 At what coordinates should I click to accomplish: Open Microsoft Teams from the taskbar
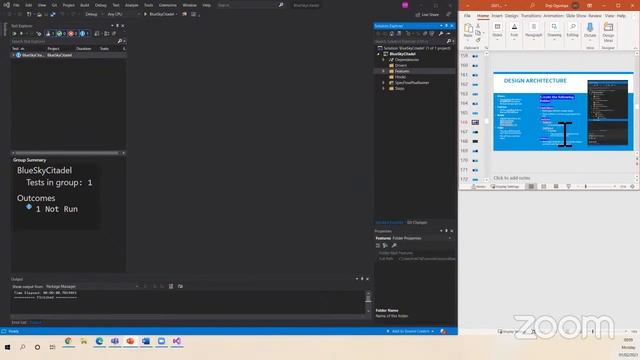[x=115, y=341]
